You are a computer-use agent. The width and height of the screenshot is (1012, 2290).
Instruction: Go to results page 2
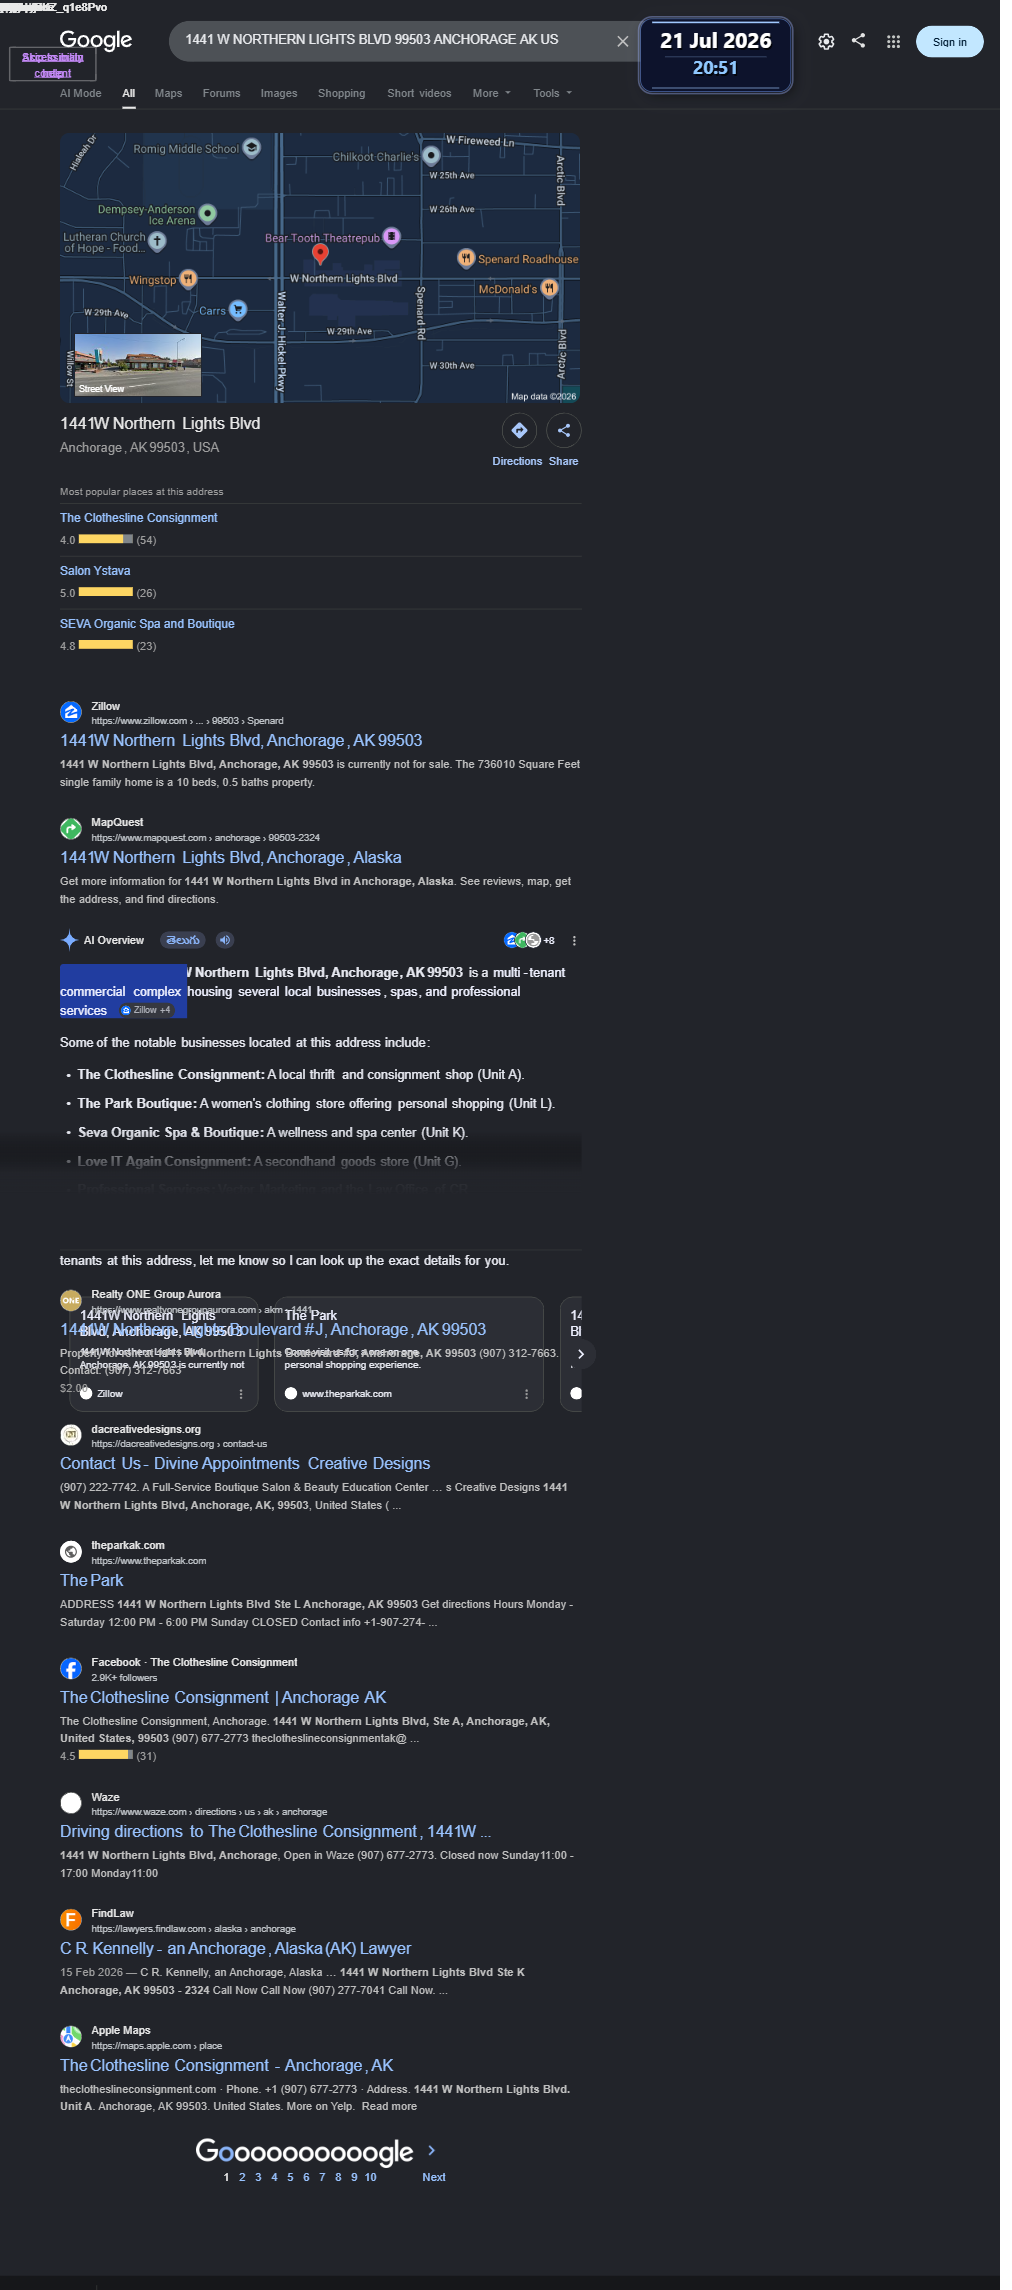point(242,2177)
